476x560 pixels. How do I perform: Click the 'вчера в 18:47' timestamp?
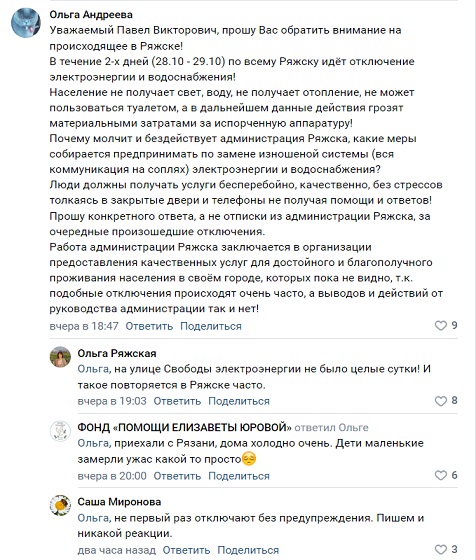(84, 326)
